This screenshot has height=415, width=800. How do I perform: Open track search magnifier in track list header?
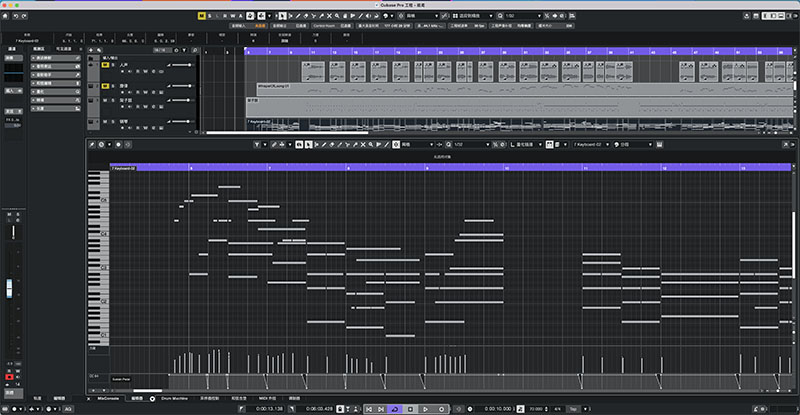coord(194,50)
